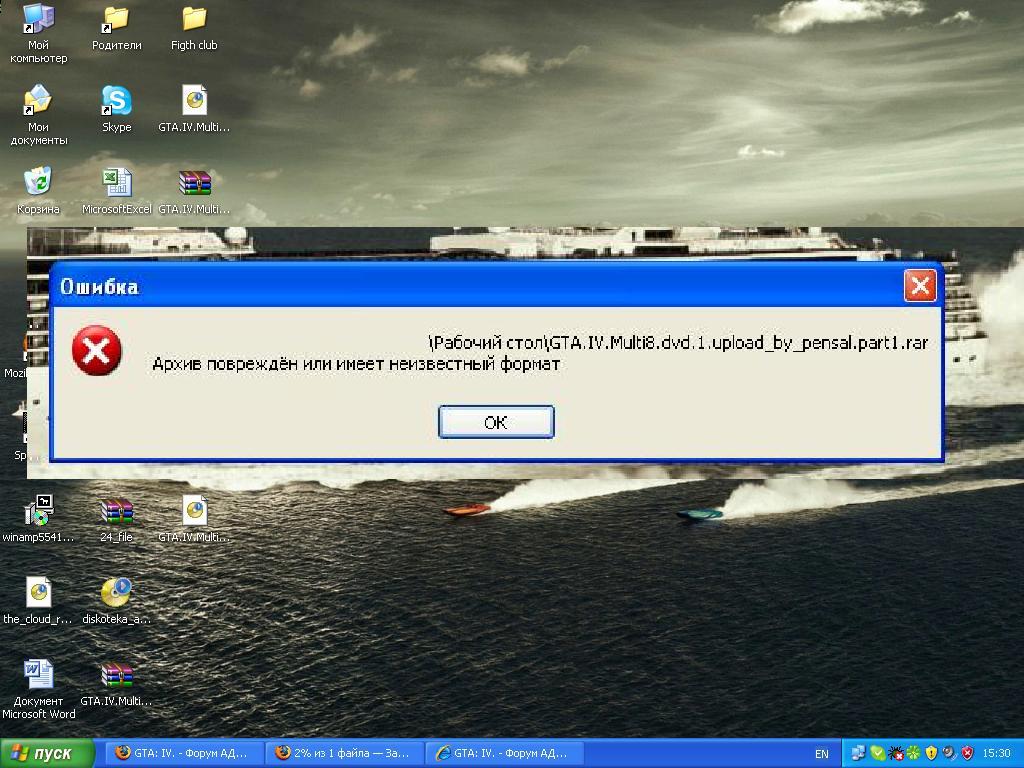Image resolution: width=1024 pixels, height=768 pixels.
Task: Select the 24_file WinRAR archive
Action: [x=116, y=511]
